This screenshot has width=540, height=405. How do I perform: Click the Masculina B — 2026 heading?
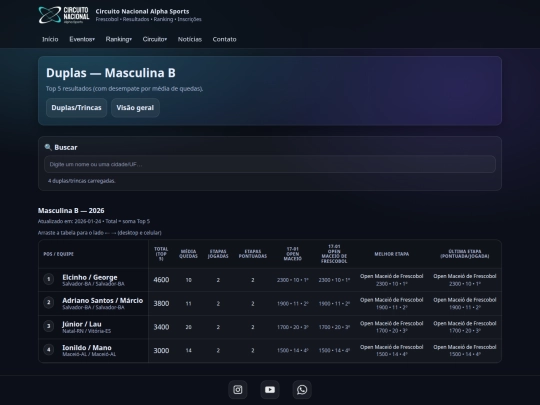(71, 210)
